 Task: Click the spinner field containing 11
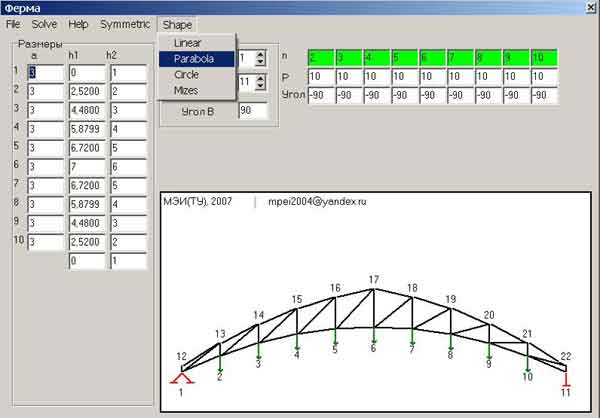(247, 82)
